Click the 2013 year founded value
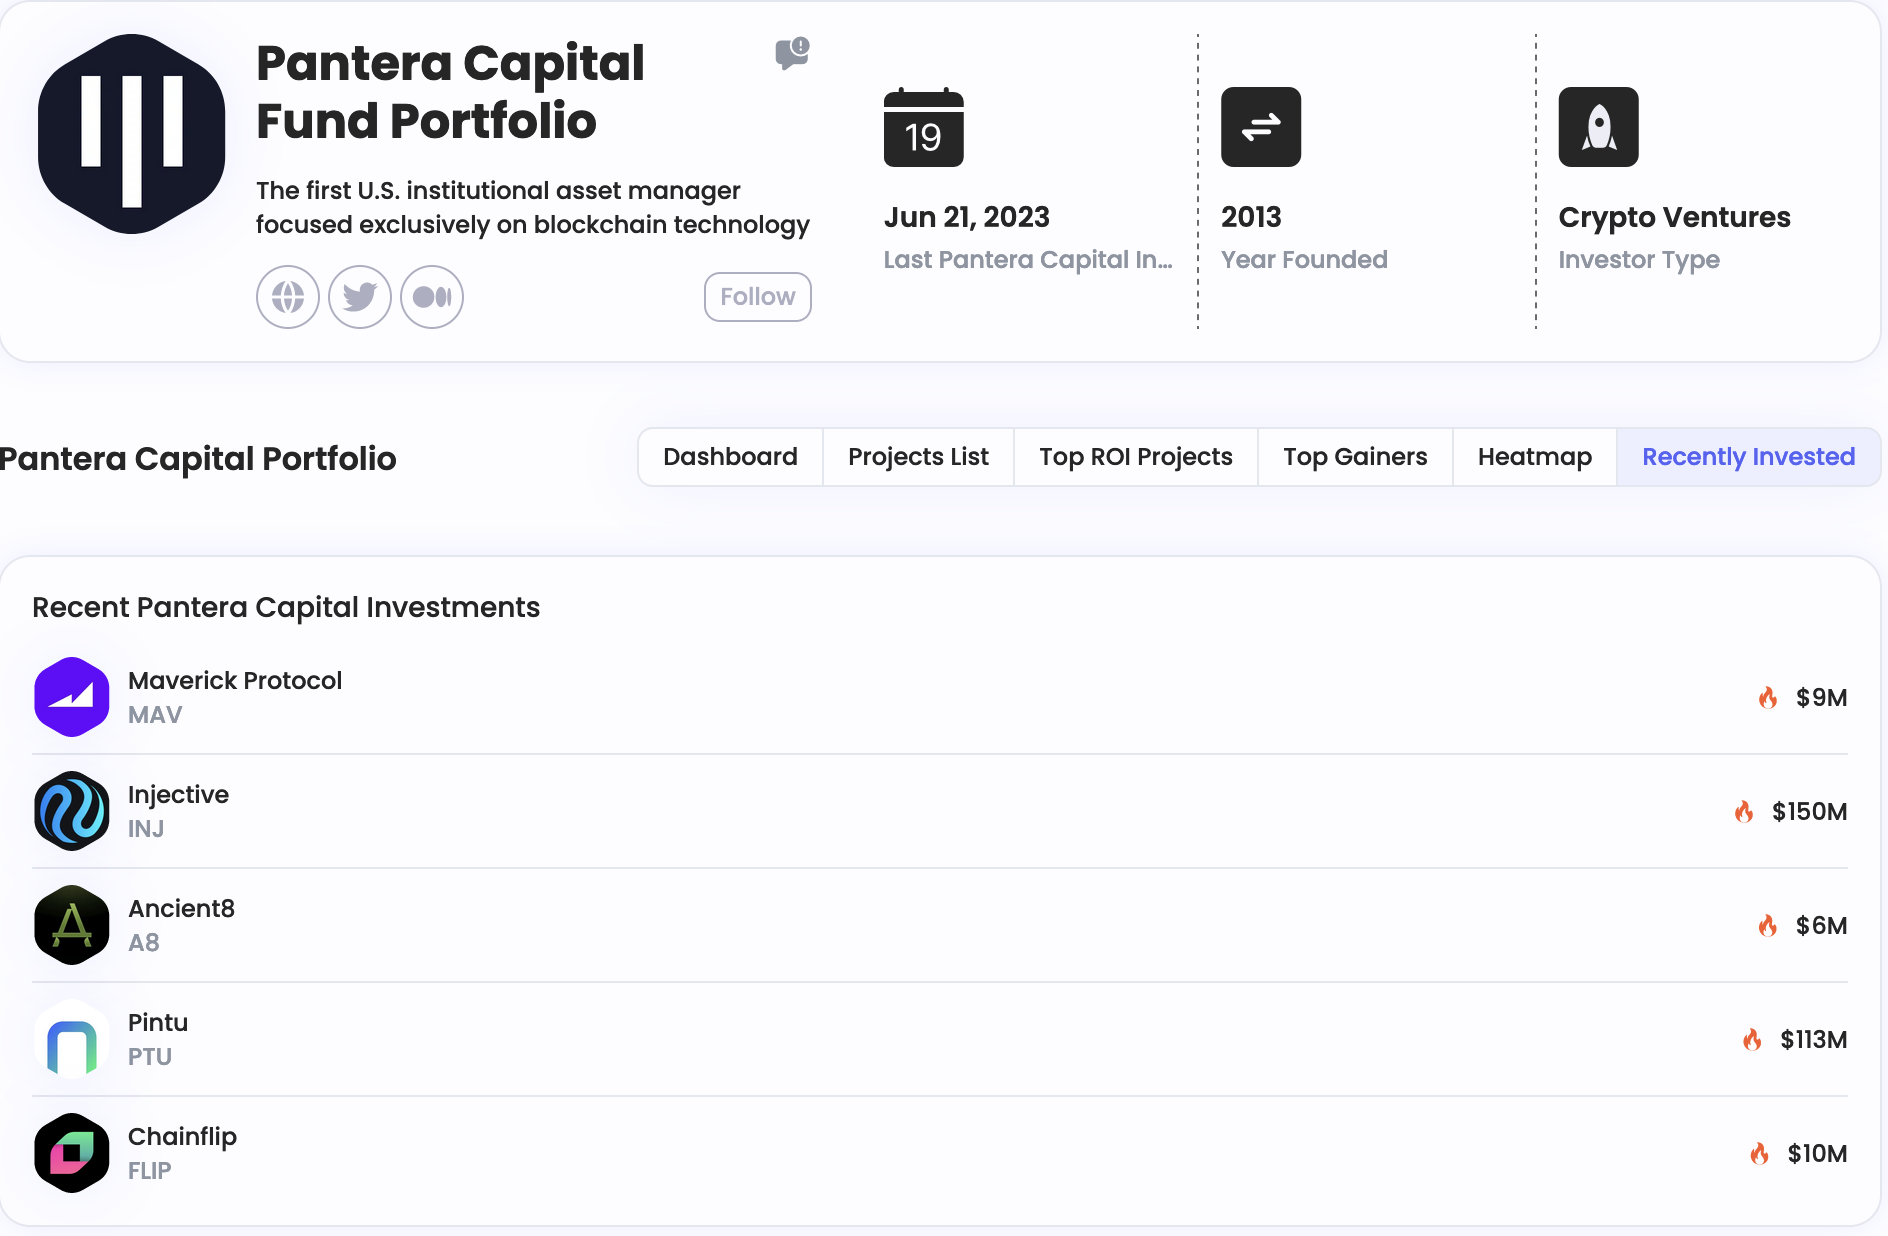This screenshot has width=1888, height=1236. (1251, 217)
